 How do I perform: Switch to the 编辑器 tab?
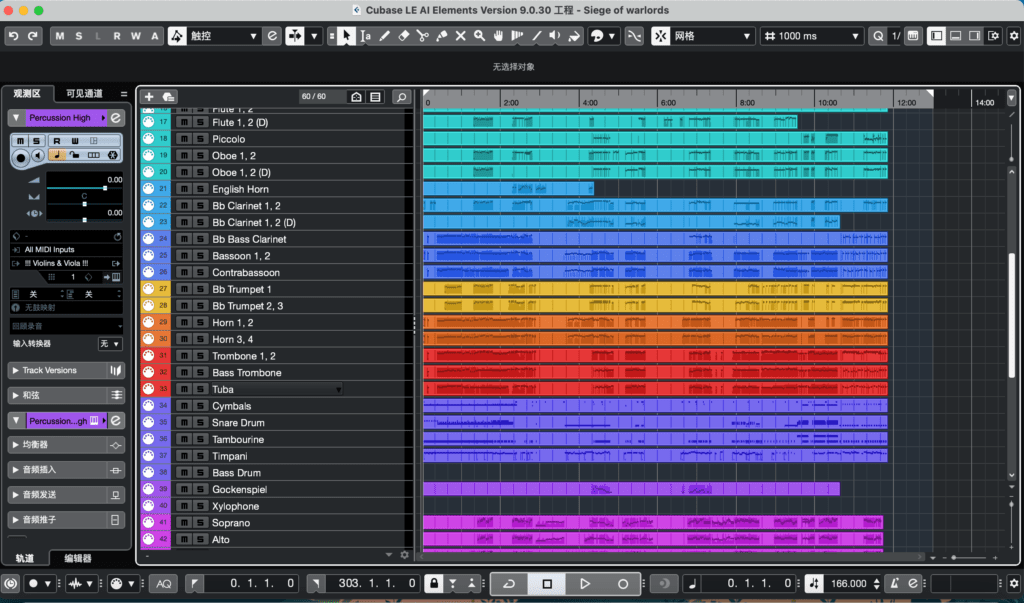[77, 558]
